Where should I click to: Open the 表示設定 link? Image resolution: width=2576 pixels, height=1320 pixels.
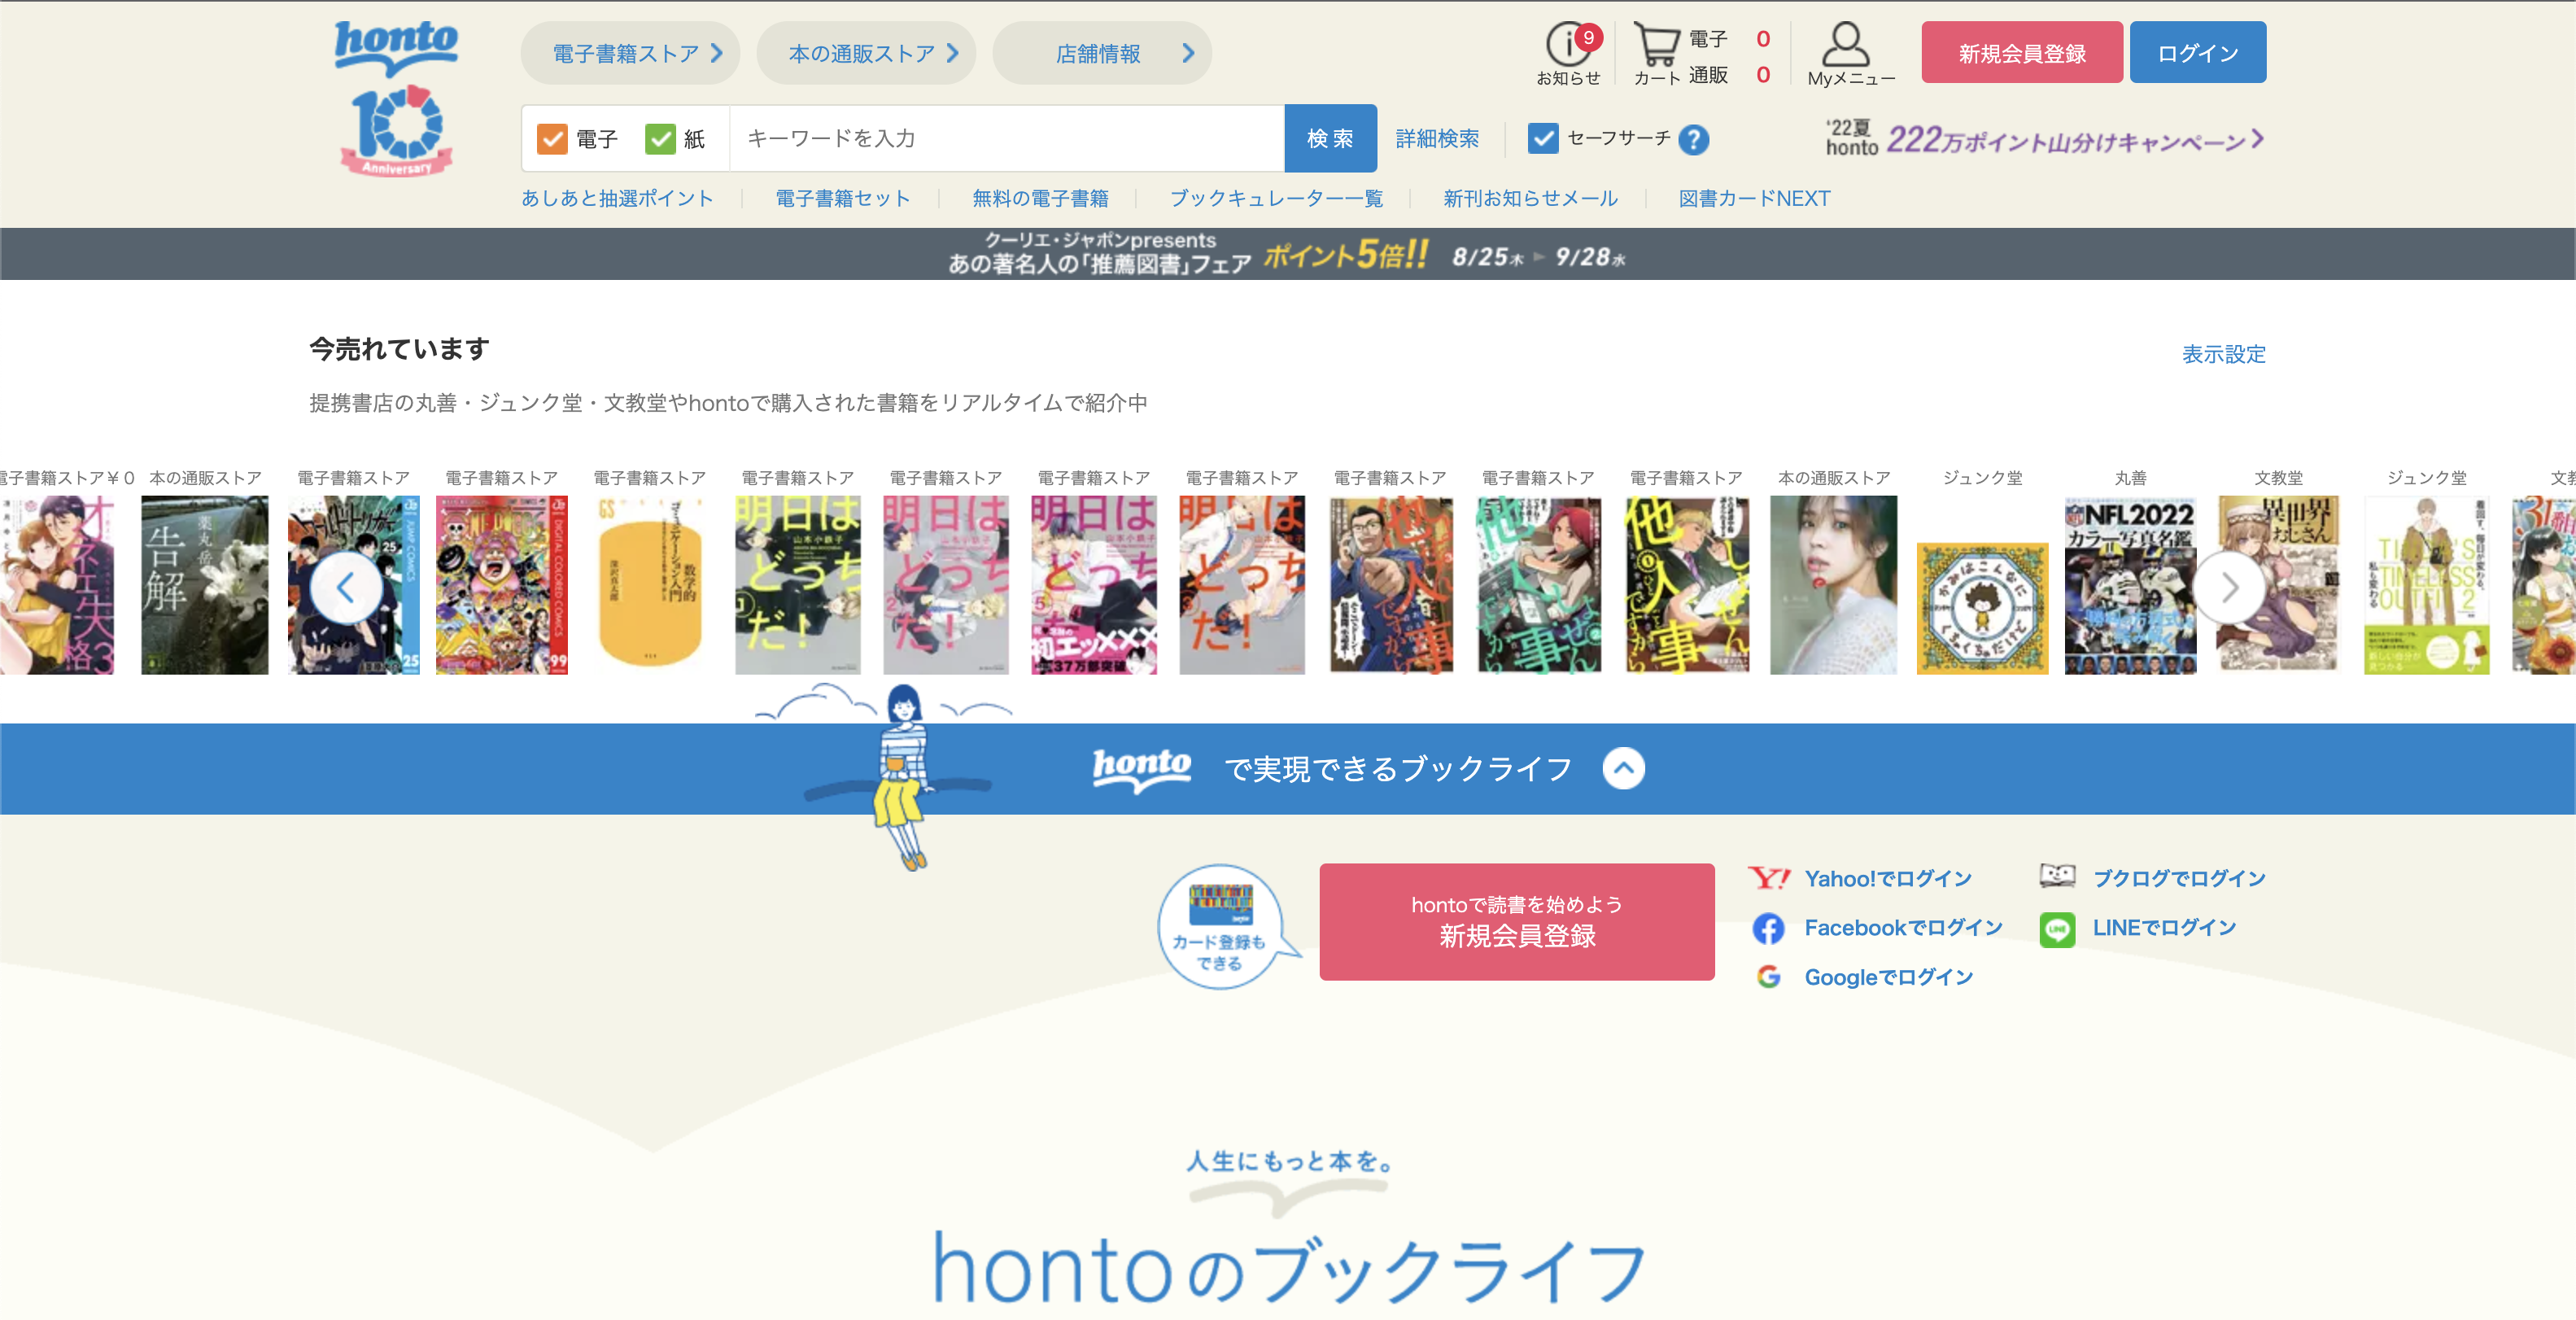pyautogui.click(x=2223, y=354)
